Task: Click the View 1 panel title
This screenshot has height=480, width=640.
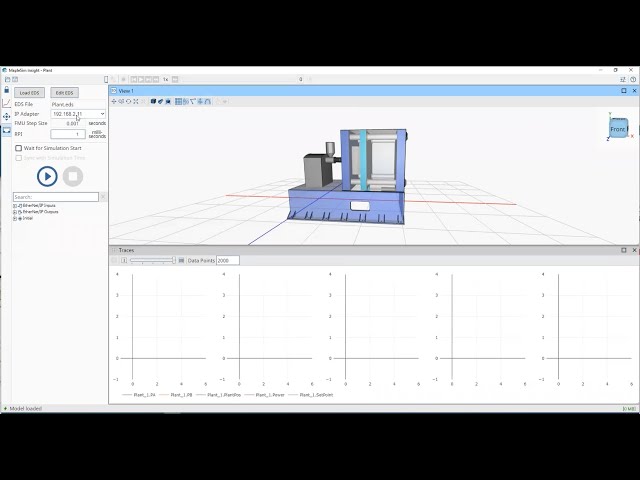Action: coord(126,91)
